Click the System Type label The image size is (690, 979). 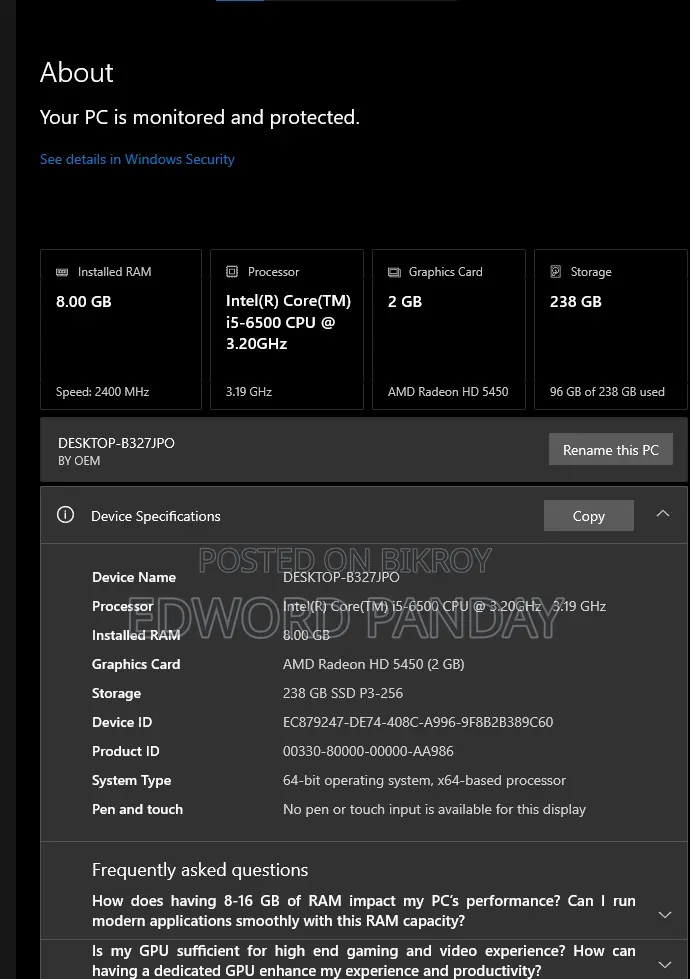131,780
